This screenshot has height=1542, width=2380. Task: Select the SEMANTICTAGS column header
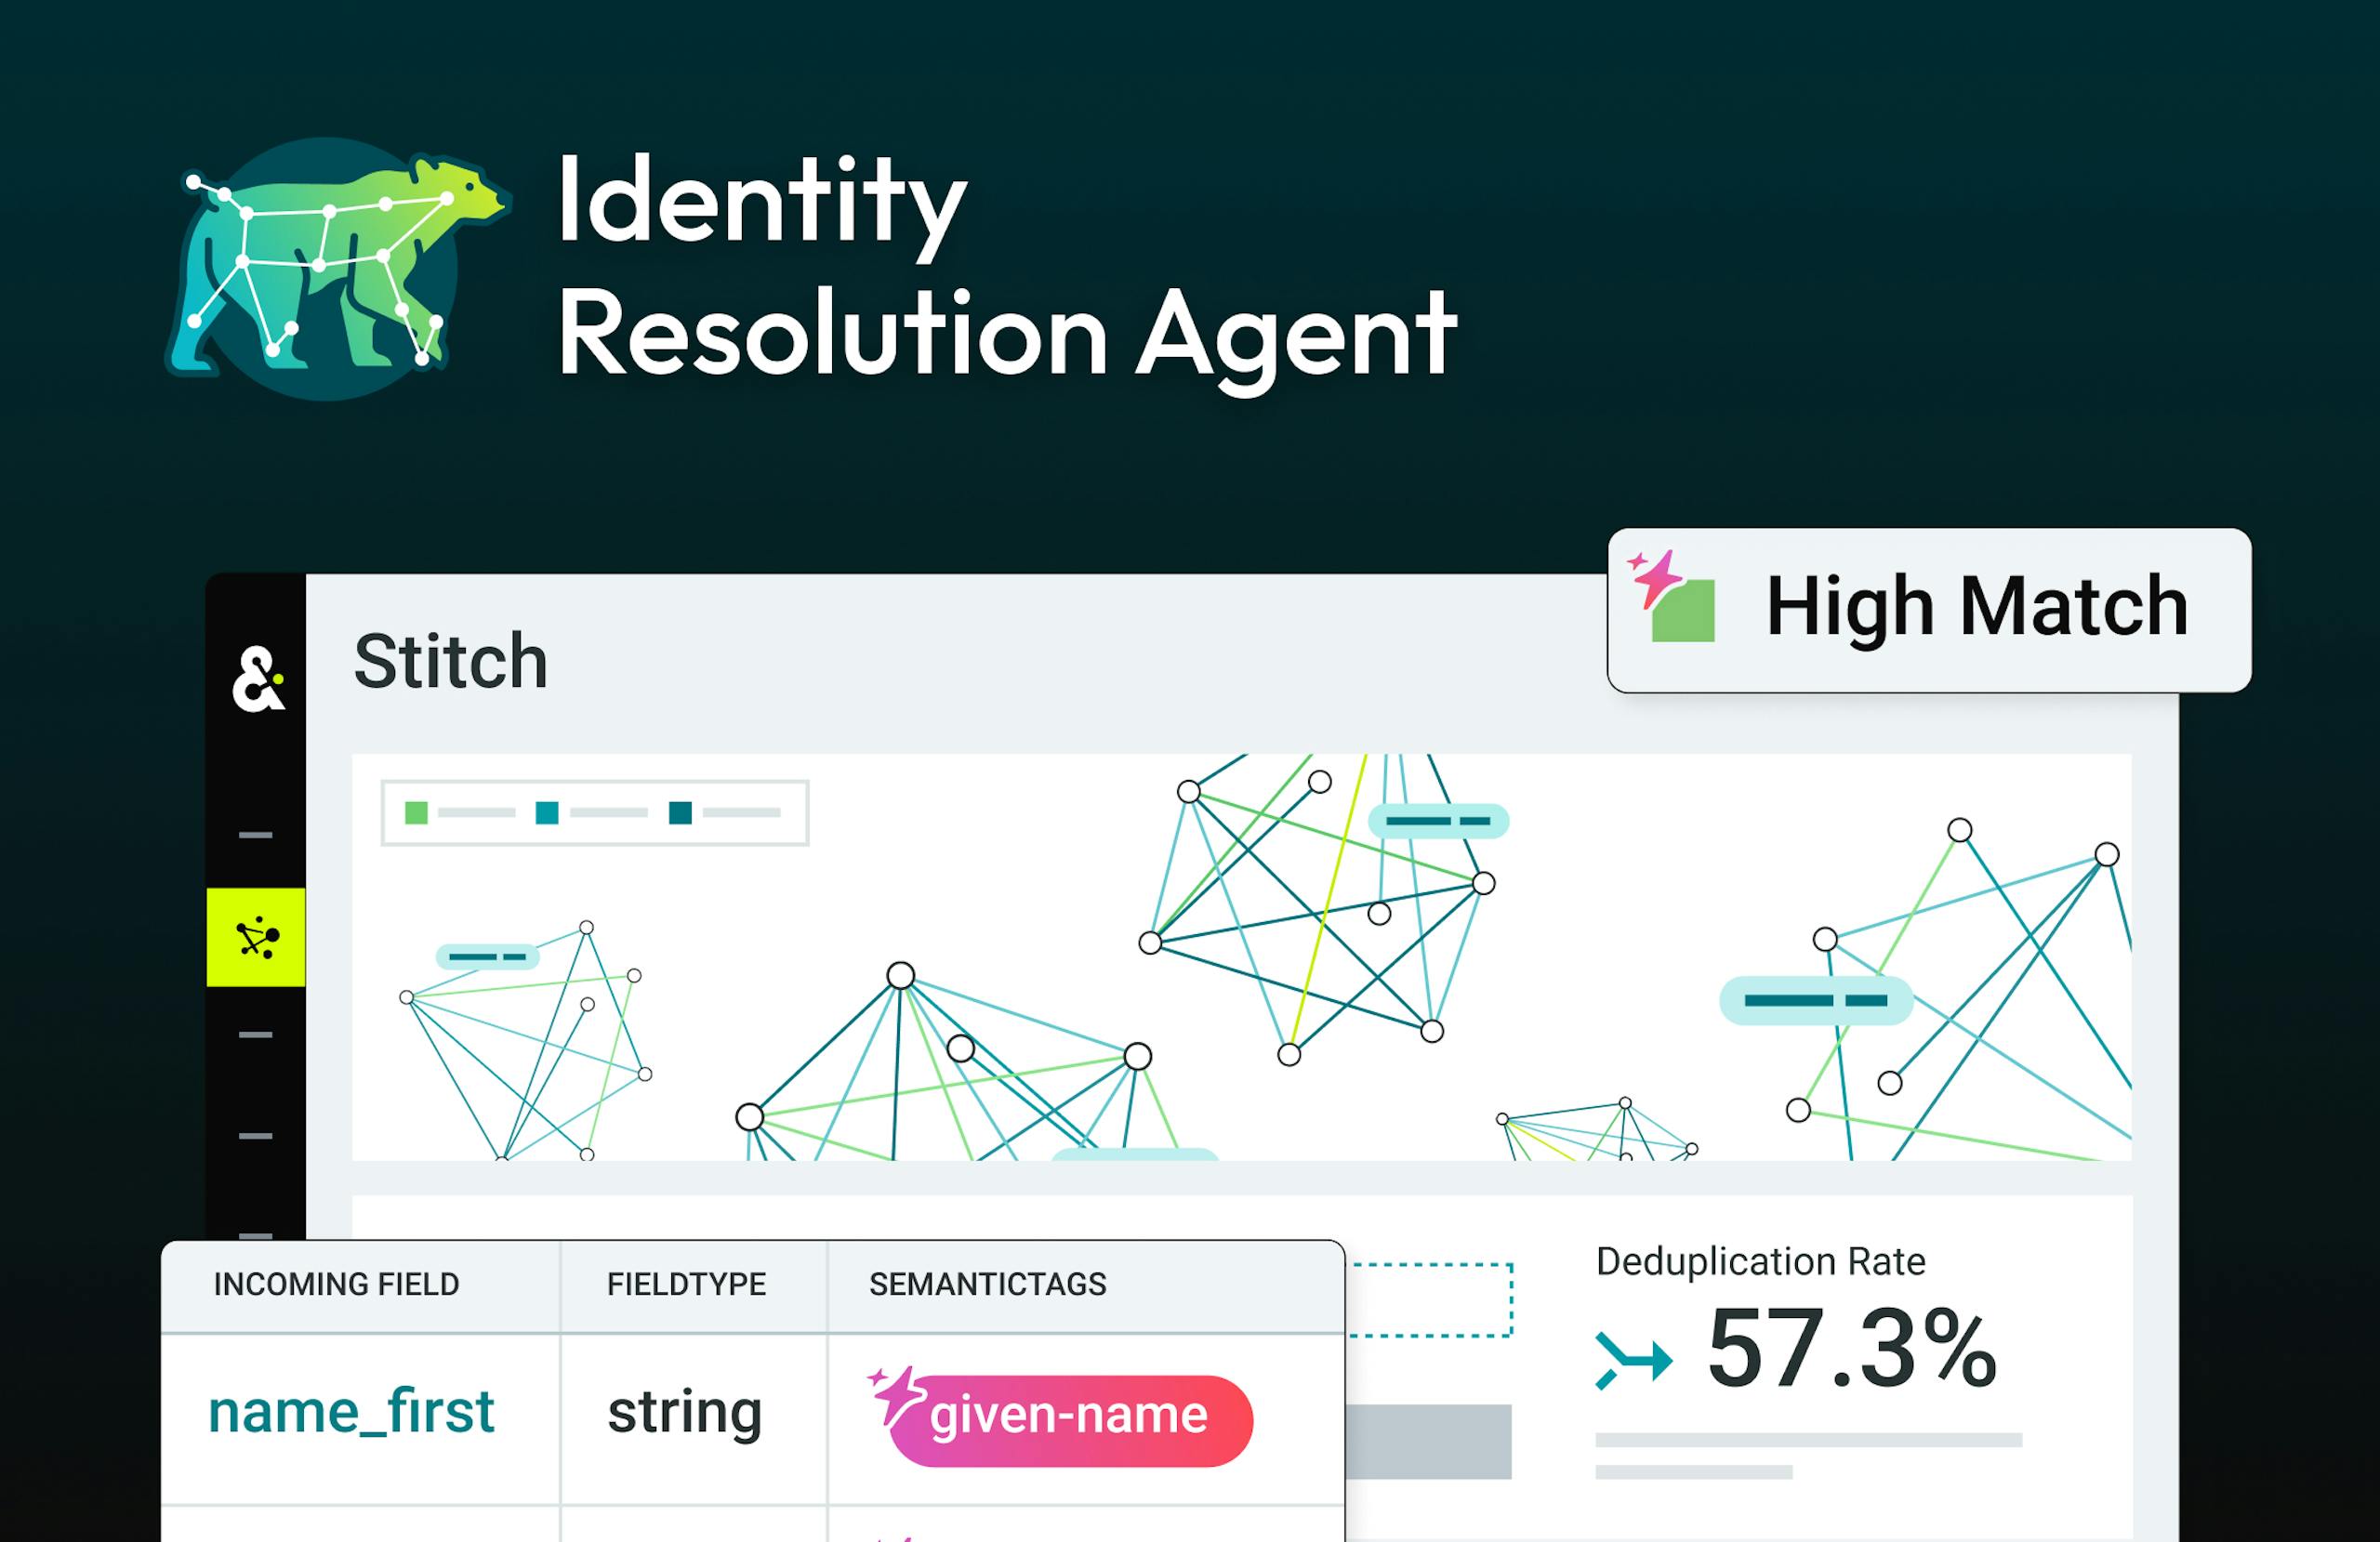pyautogui.click(x=987, y=1285)
